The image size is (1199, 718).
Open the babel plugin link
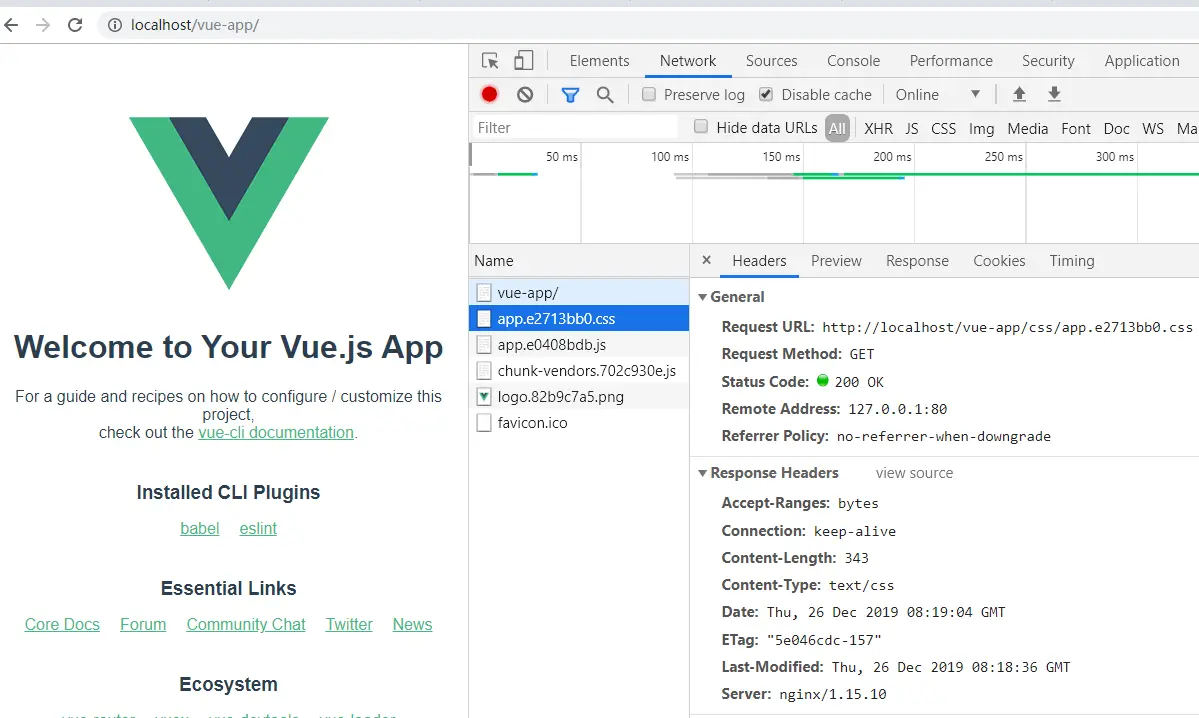coord(200,528)
